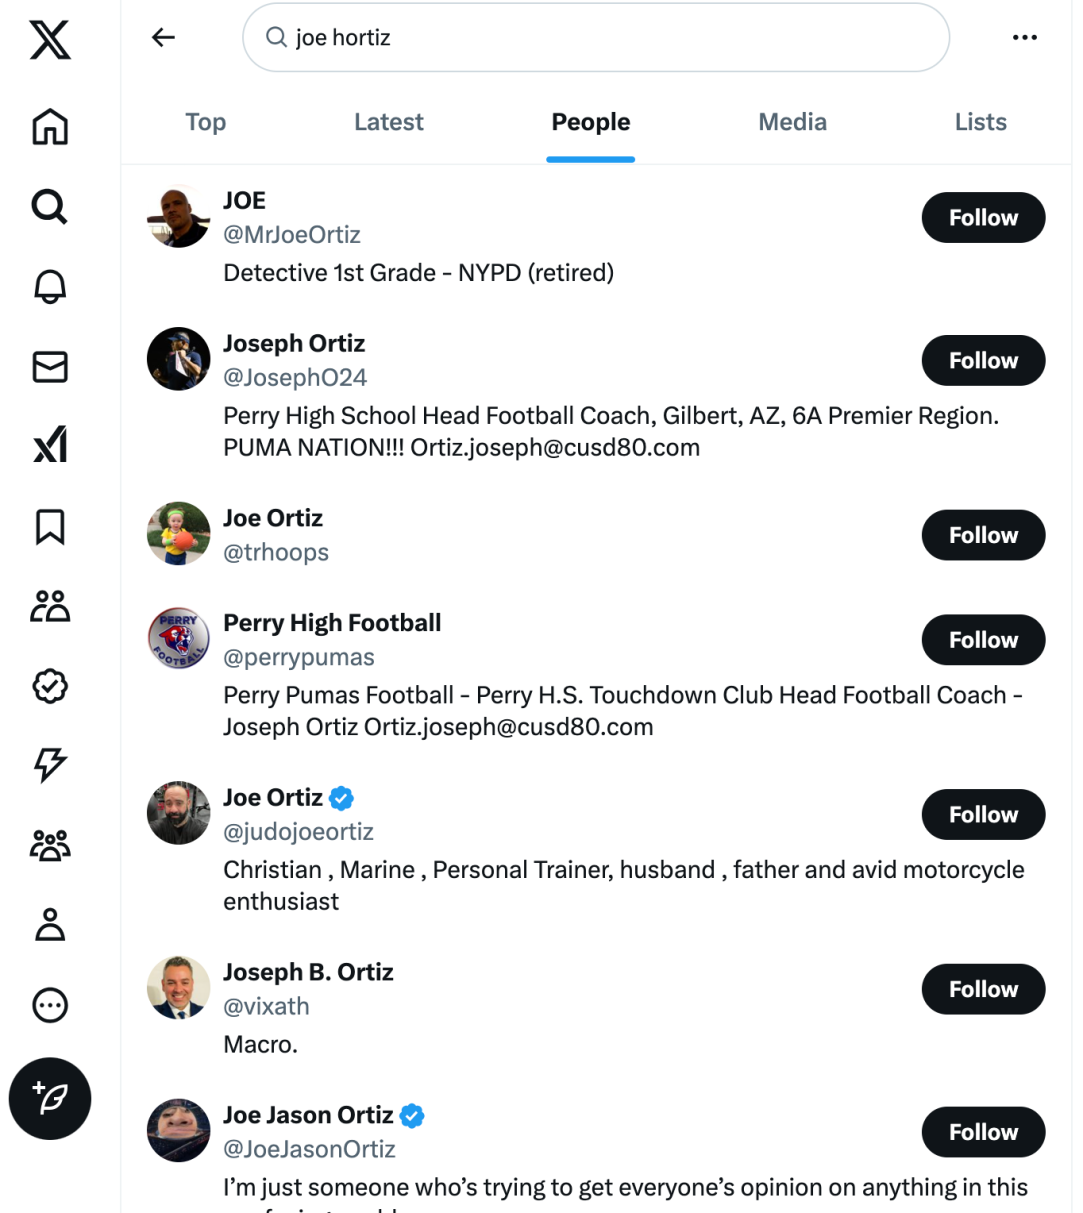Switch to the Media tab
The image size is (1083, 1213).
click(x=792, y=123)
